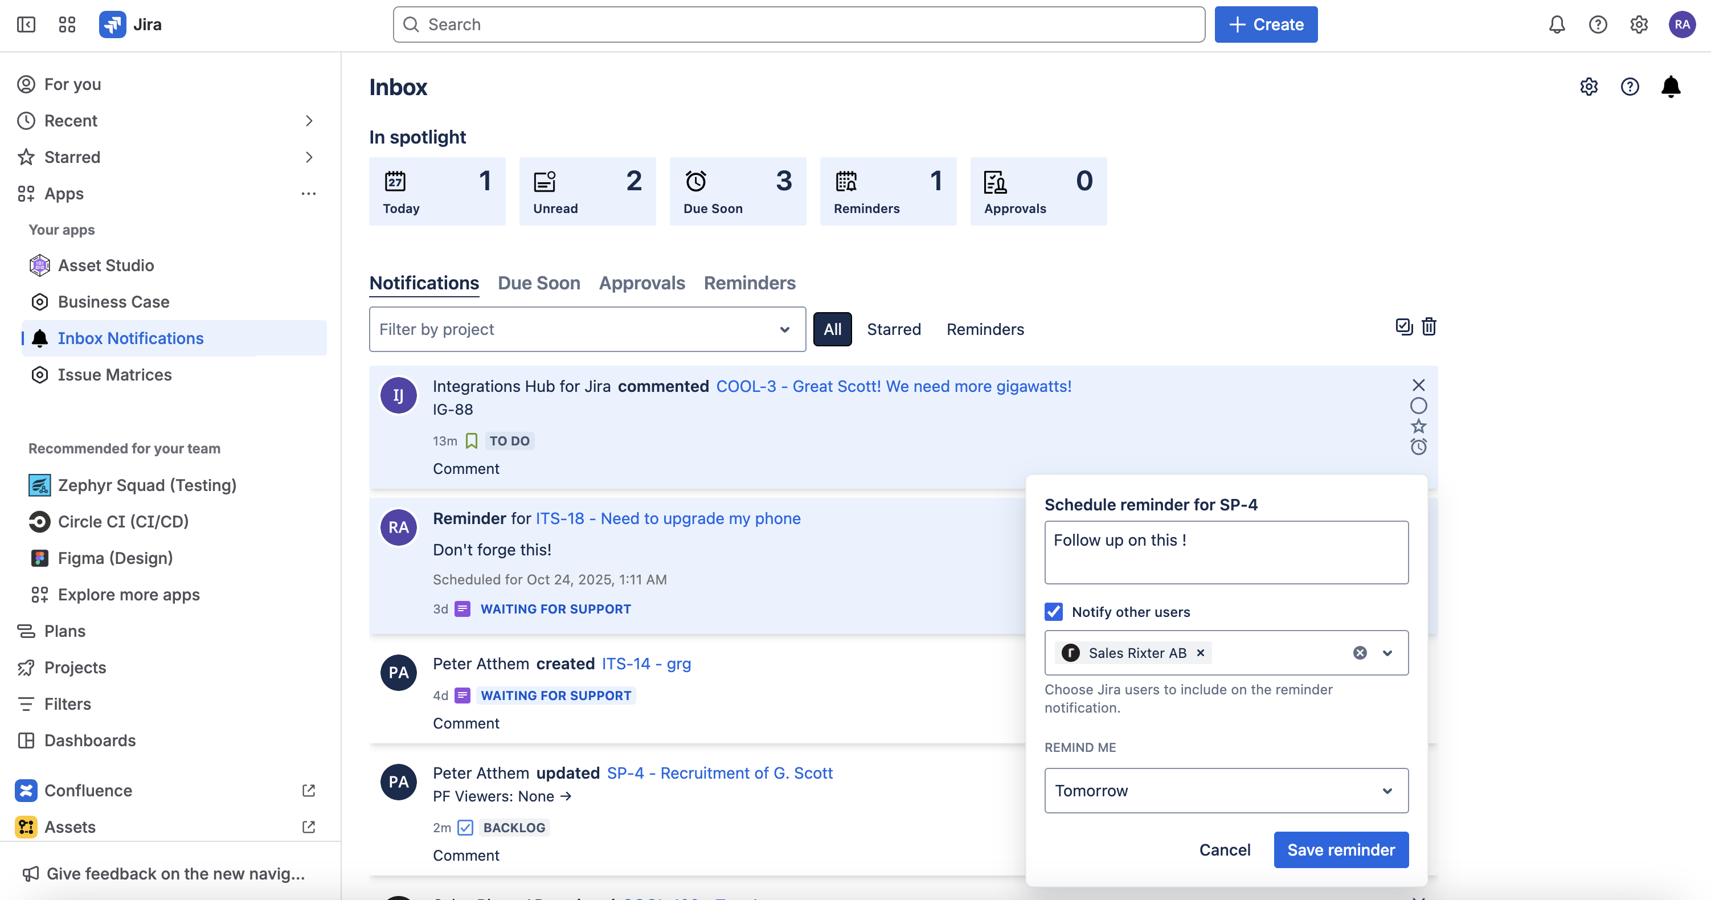Open the app switcher grid icon
1711x900 pixels.
67,25
